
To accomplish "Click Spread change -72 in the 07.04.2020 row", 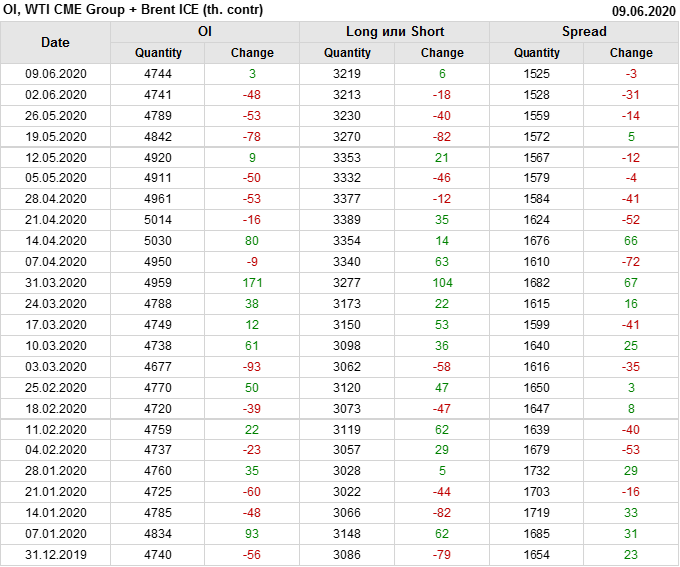I will (631, 262).
